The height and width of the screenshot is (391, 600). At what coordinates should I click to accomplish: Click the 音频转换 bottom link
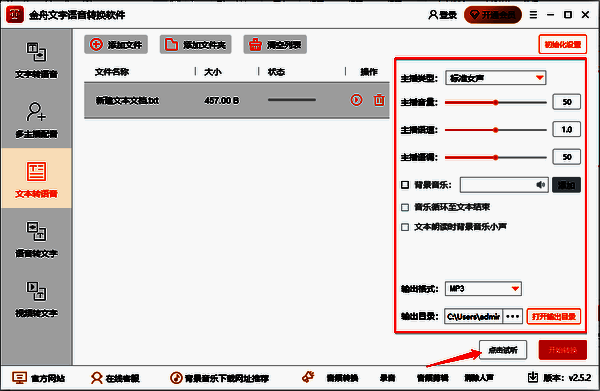click(342, 378)
